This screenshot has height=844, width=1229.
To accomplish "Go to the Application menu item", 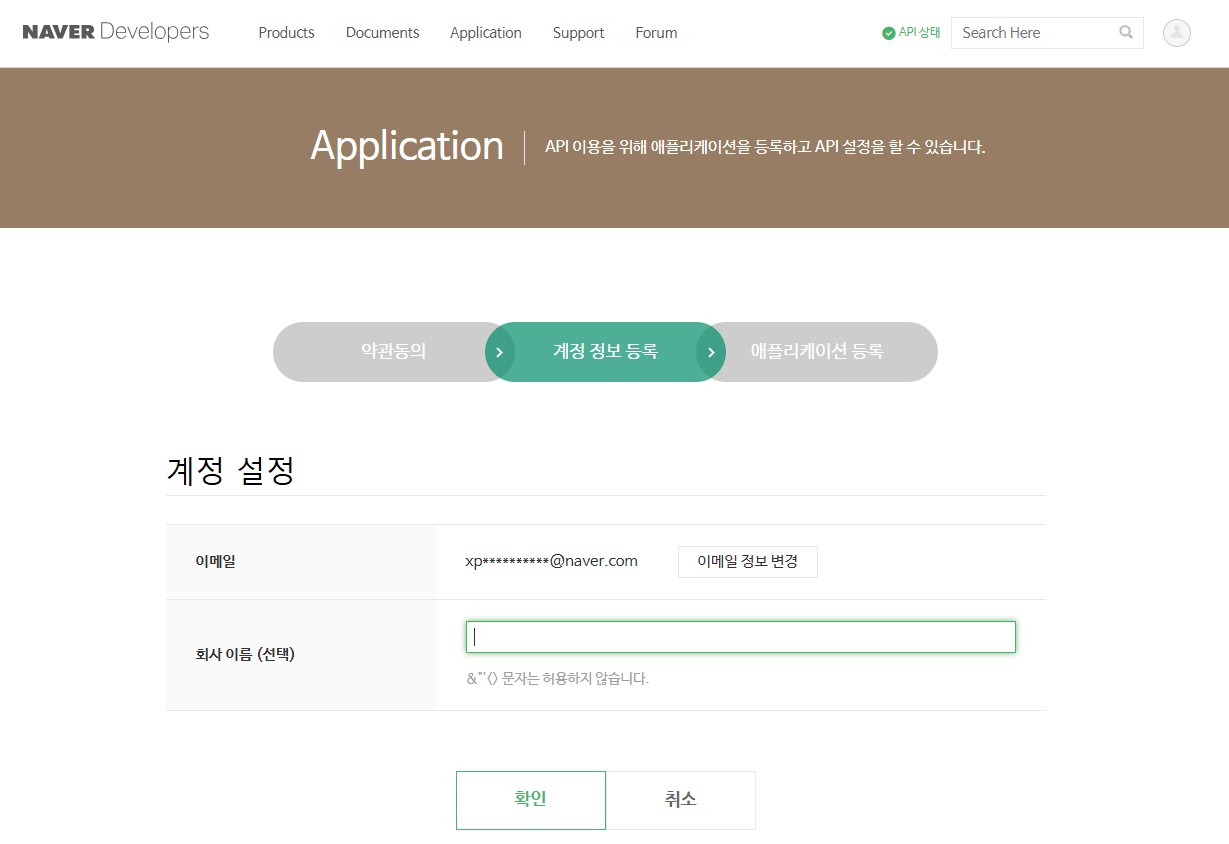I will click(x=485, y=33).
